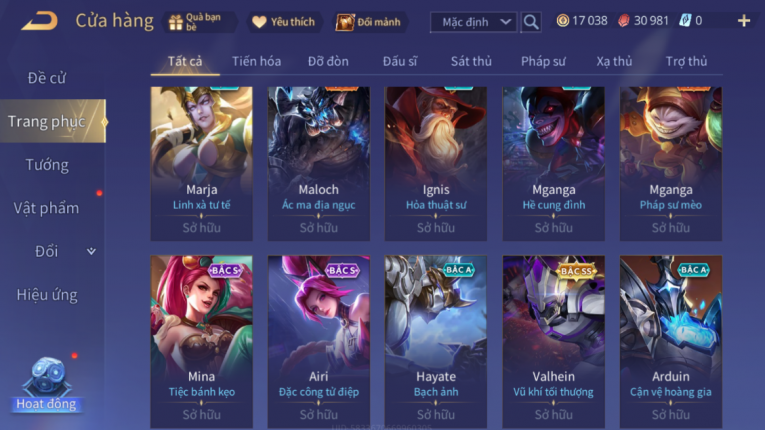Viewport: 765px width, 430px height.
Task: Click the red ruby currency icon
Action: click(x=624, y=20)
